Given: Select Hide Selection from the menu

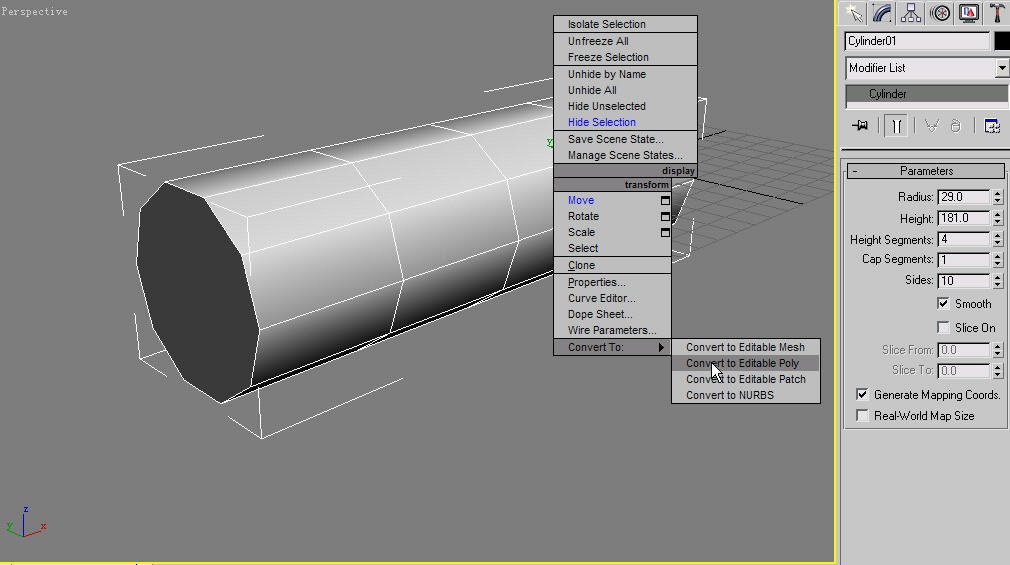Looking at the screenshot, I should tap(601, 122).
